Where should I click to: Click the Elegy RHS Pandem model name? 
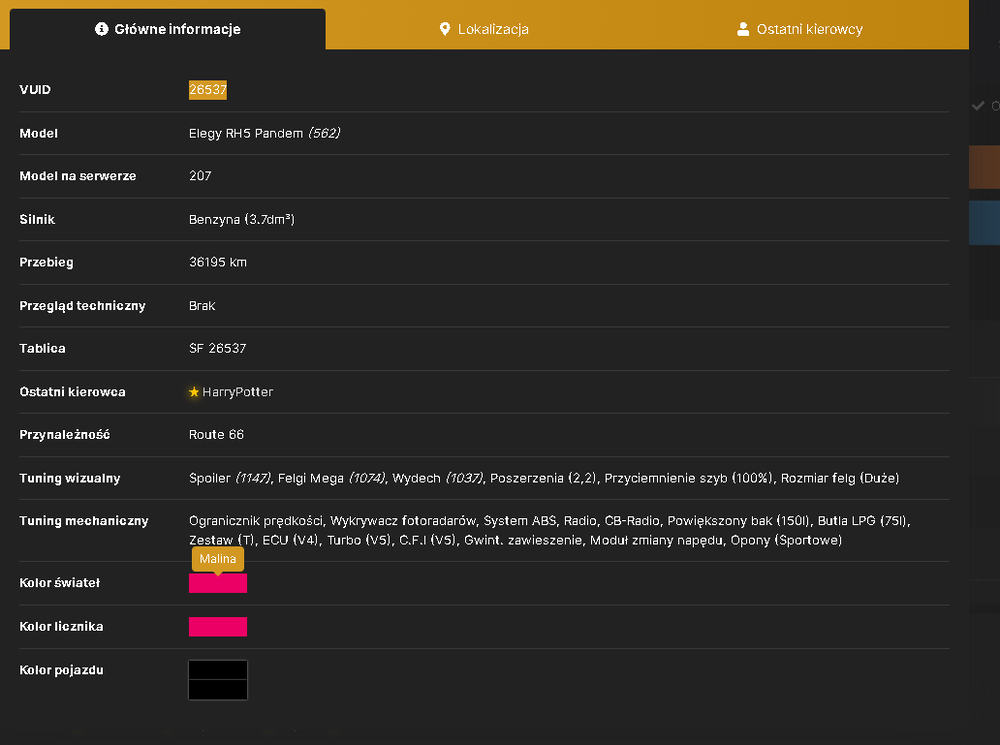point(246,133)
